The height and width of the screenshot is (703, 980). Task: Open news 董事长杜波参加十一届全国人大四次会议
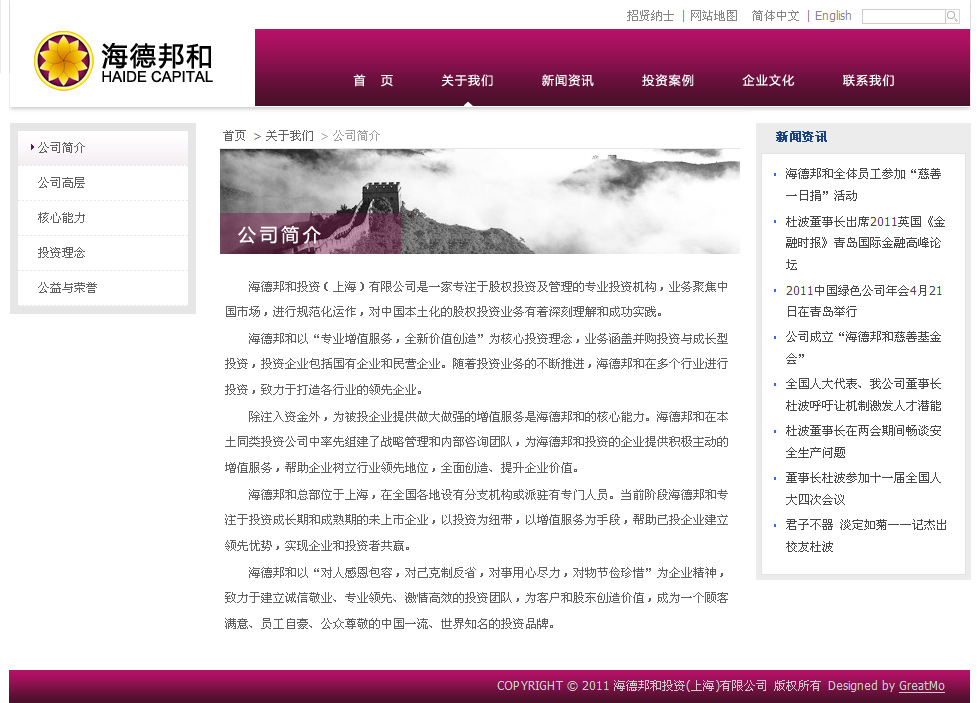tap(863, 489)
